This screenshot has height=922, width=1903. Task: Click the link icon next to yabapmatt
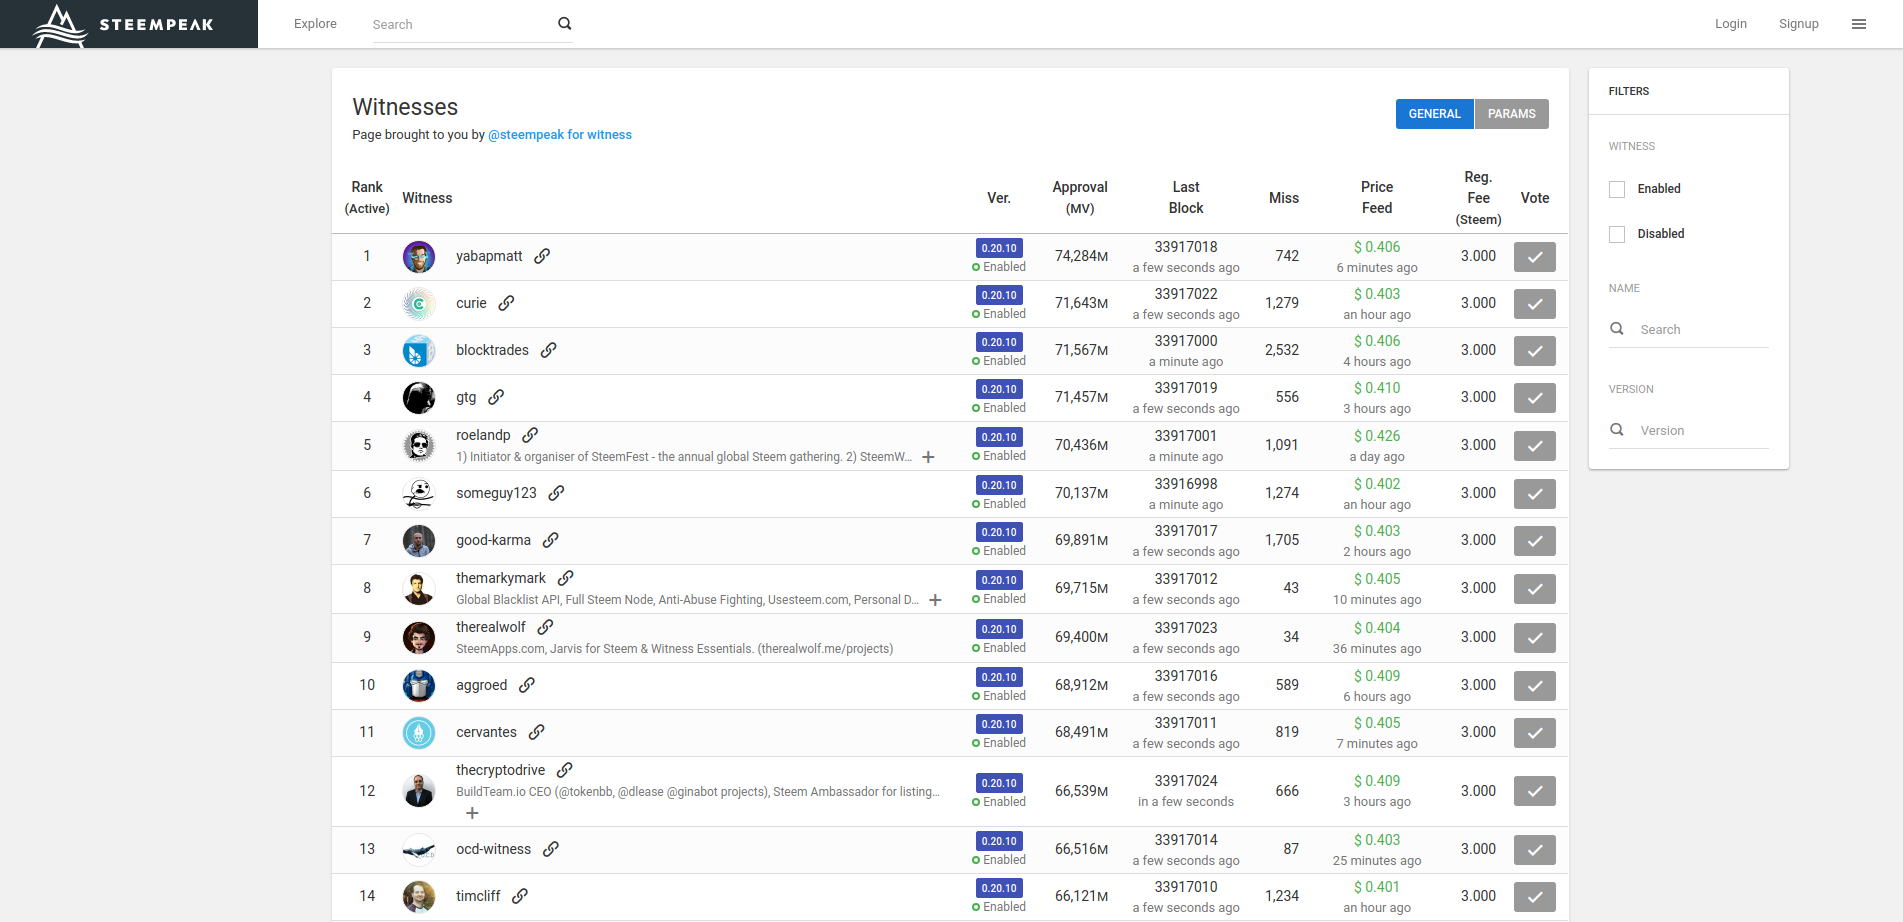click(542, 256)
